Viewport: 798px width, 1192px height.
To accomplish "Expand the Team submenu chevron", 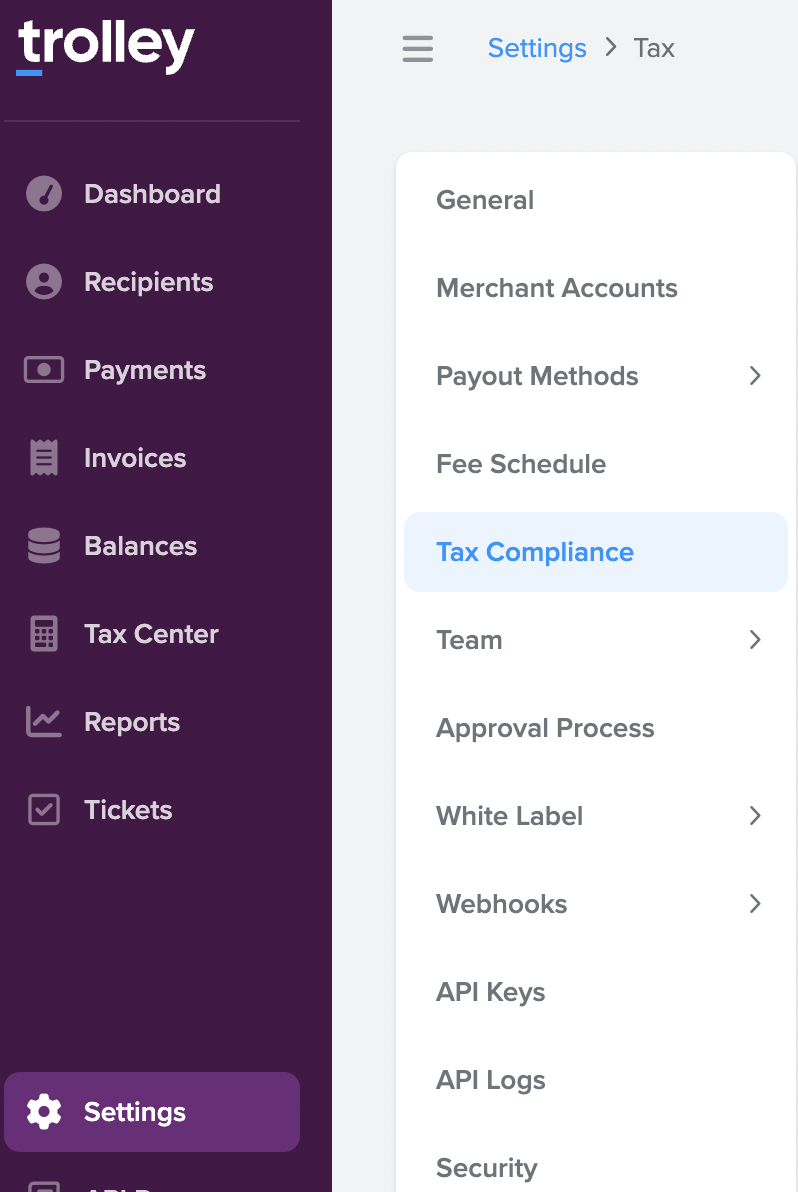I will tap(755, 640).
